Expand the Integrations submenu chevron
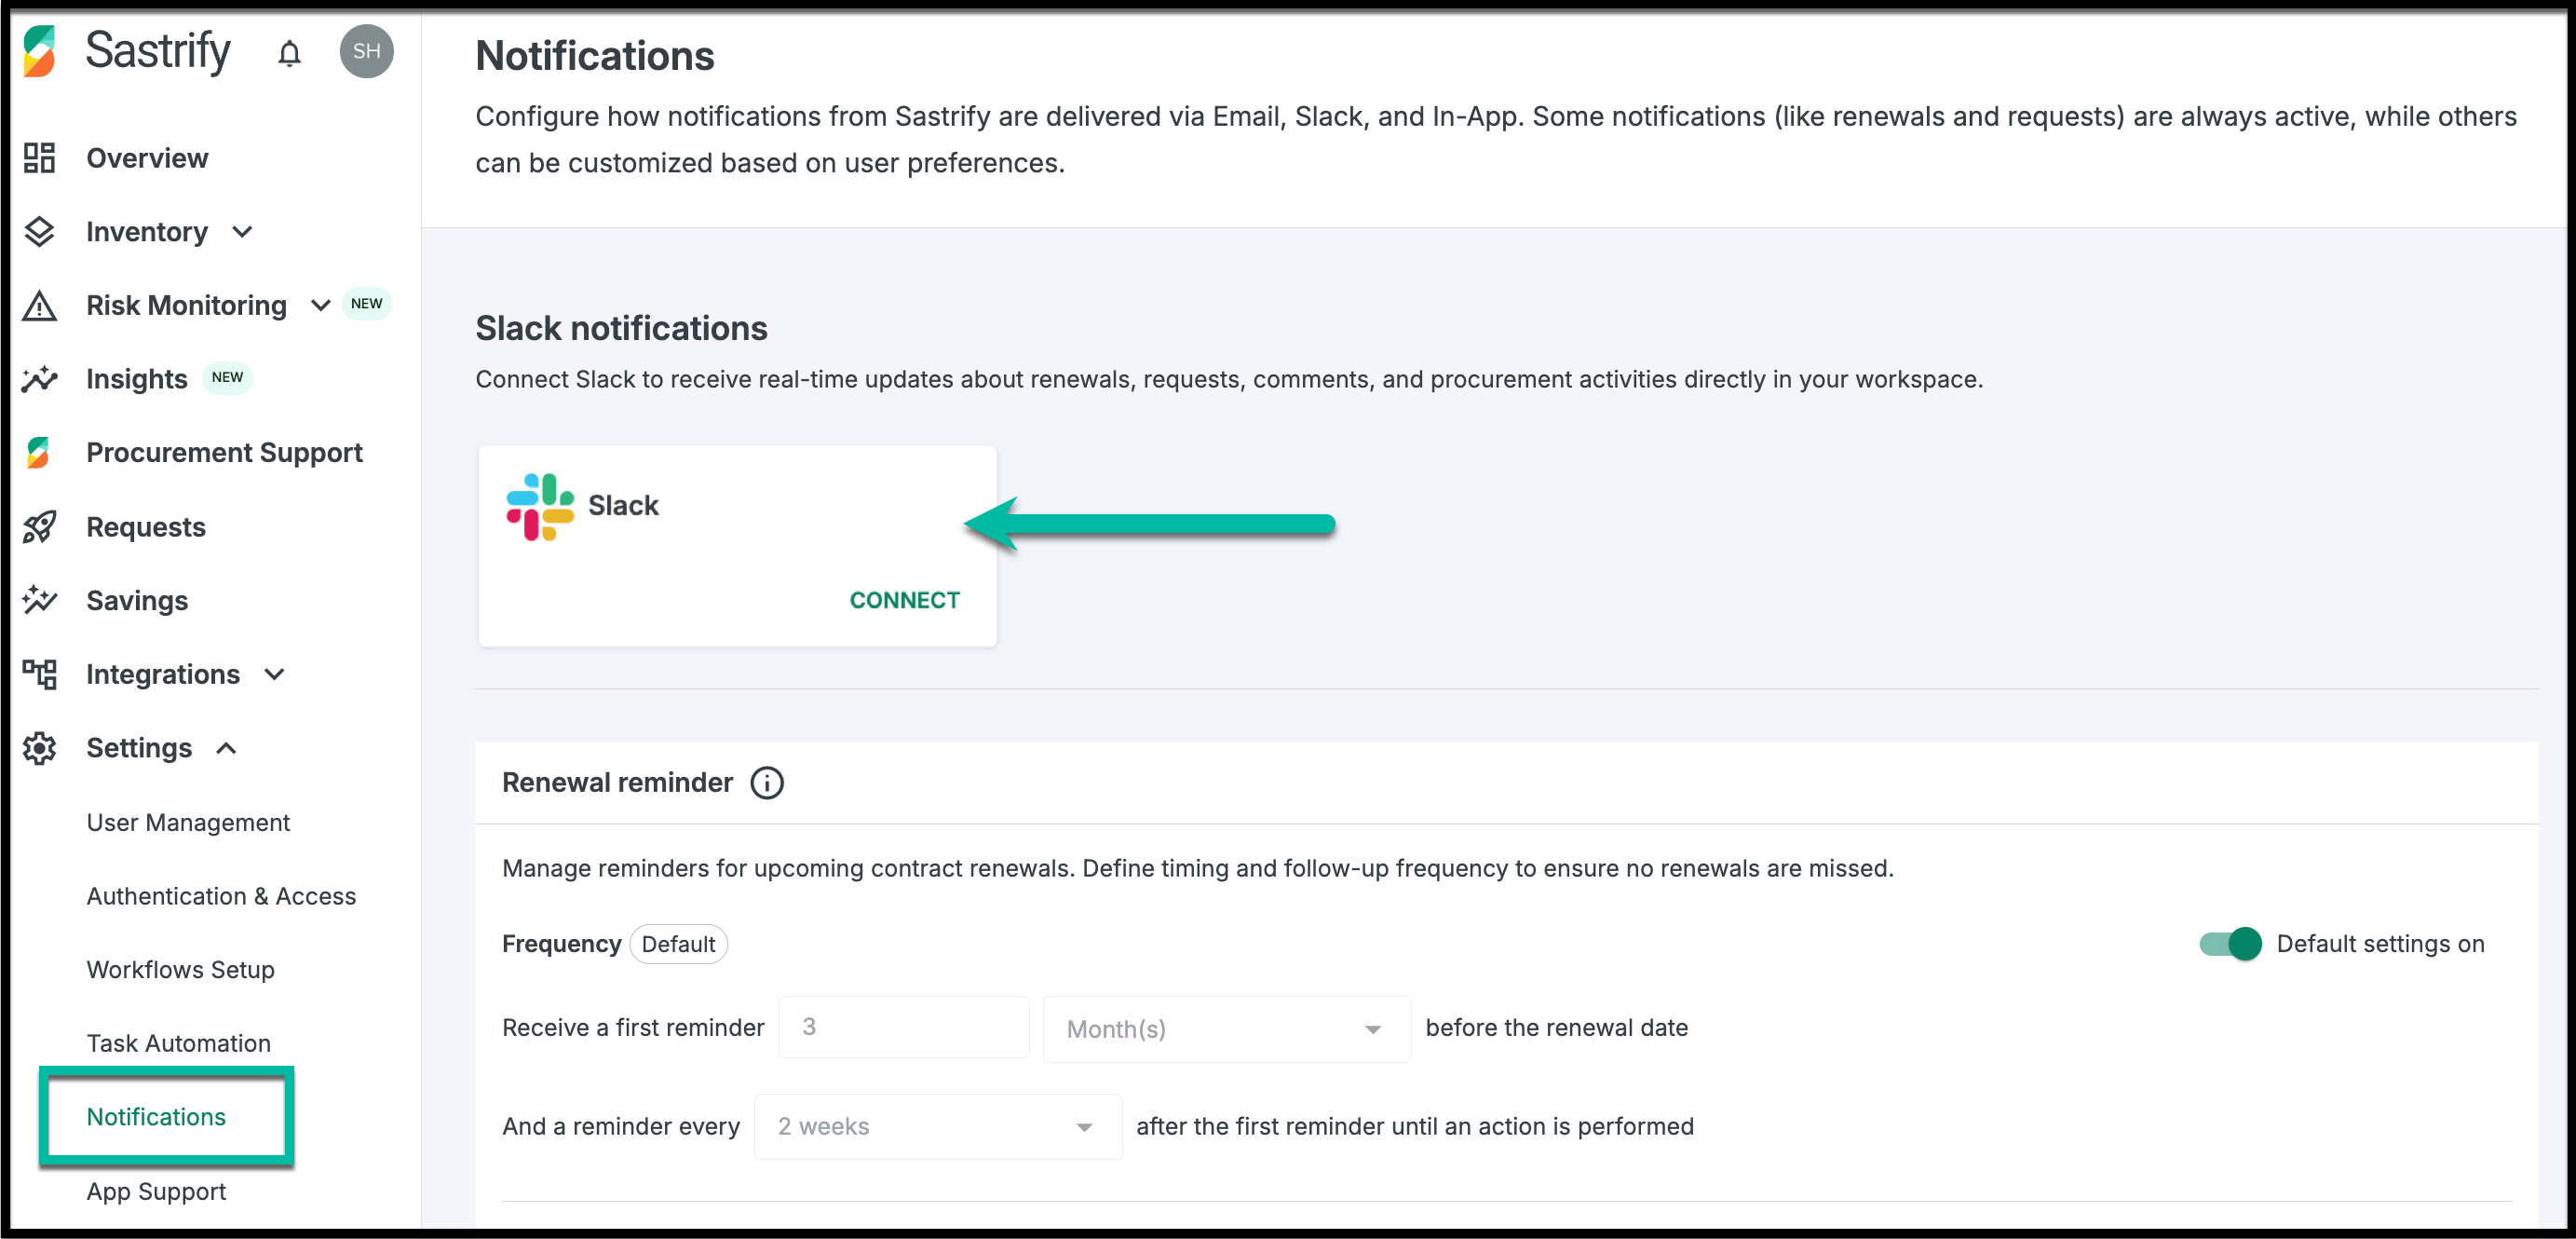Screen dimensions: 2576x1239 click(275, 675)
